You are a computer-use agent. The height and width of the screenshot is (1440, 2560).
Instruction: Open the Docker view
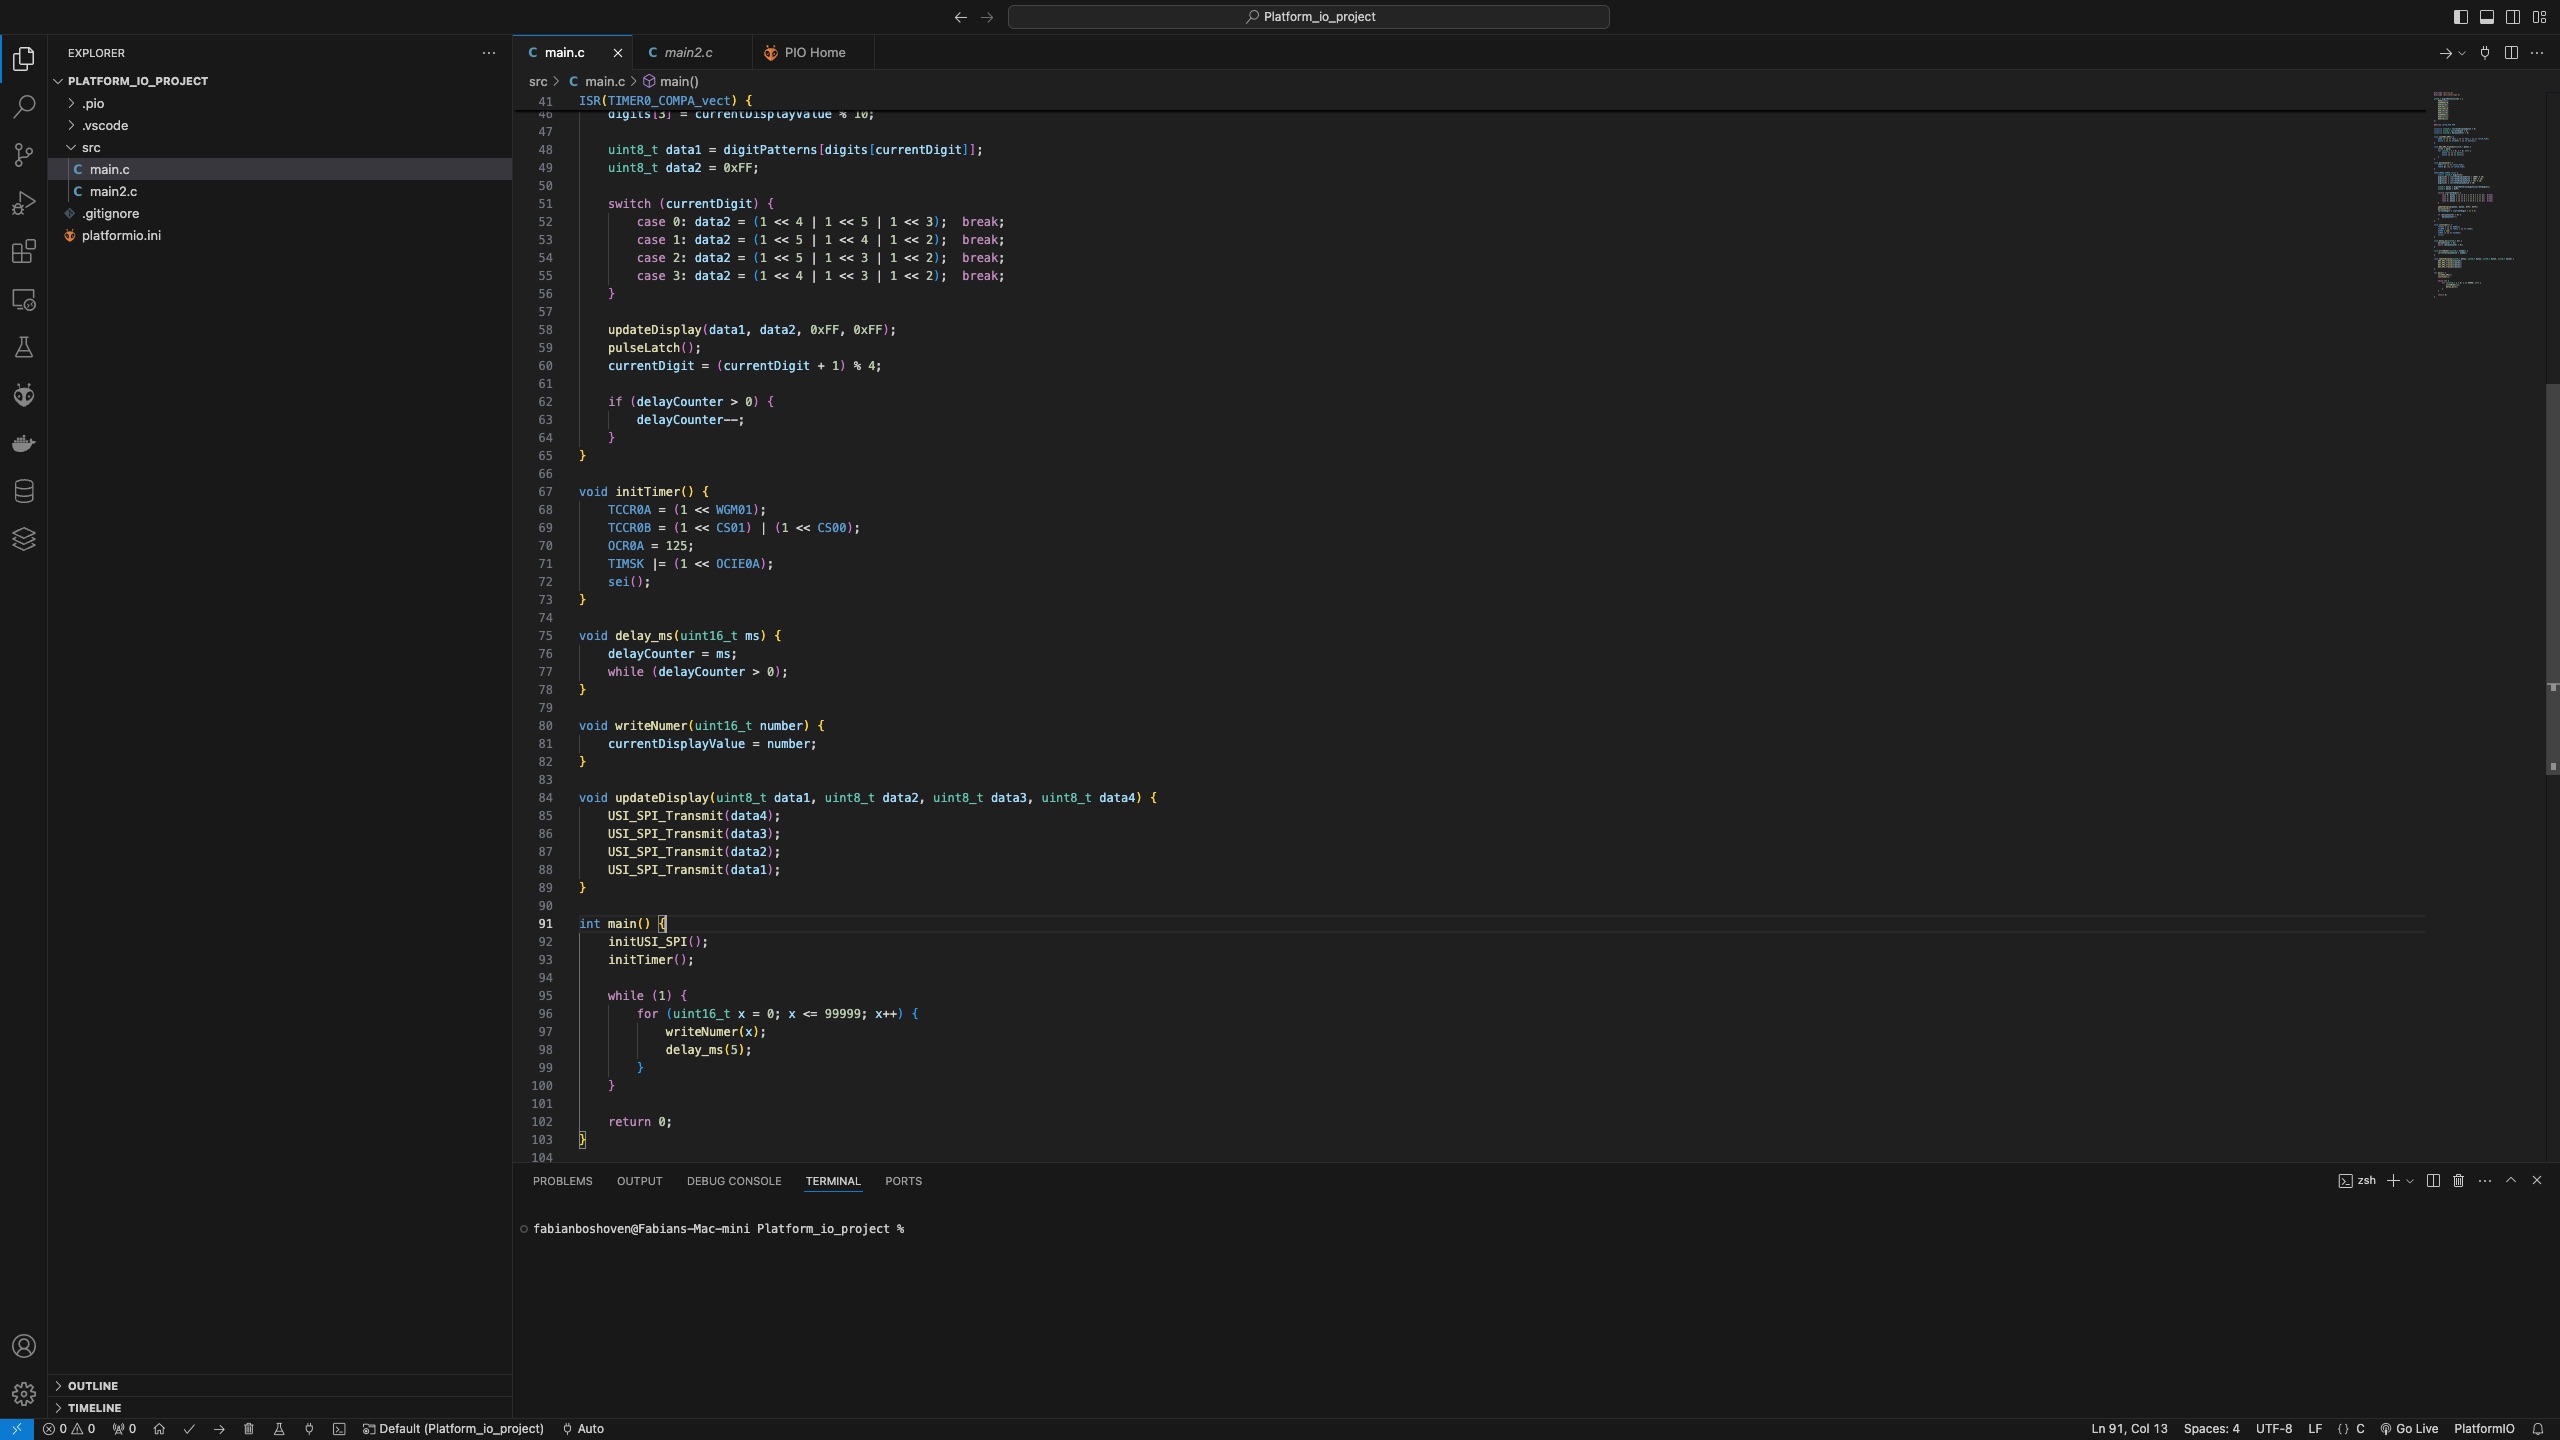[x=24, y=443]
